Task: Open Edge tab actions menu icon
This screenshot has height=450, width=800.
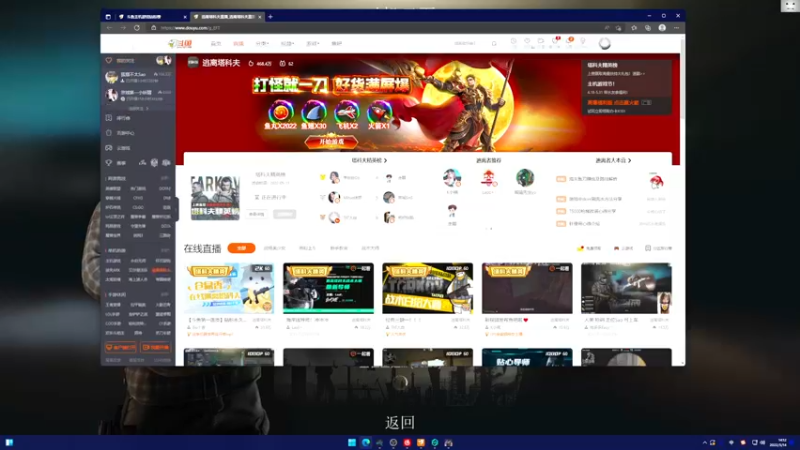Action: pos(108,17)
